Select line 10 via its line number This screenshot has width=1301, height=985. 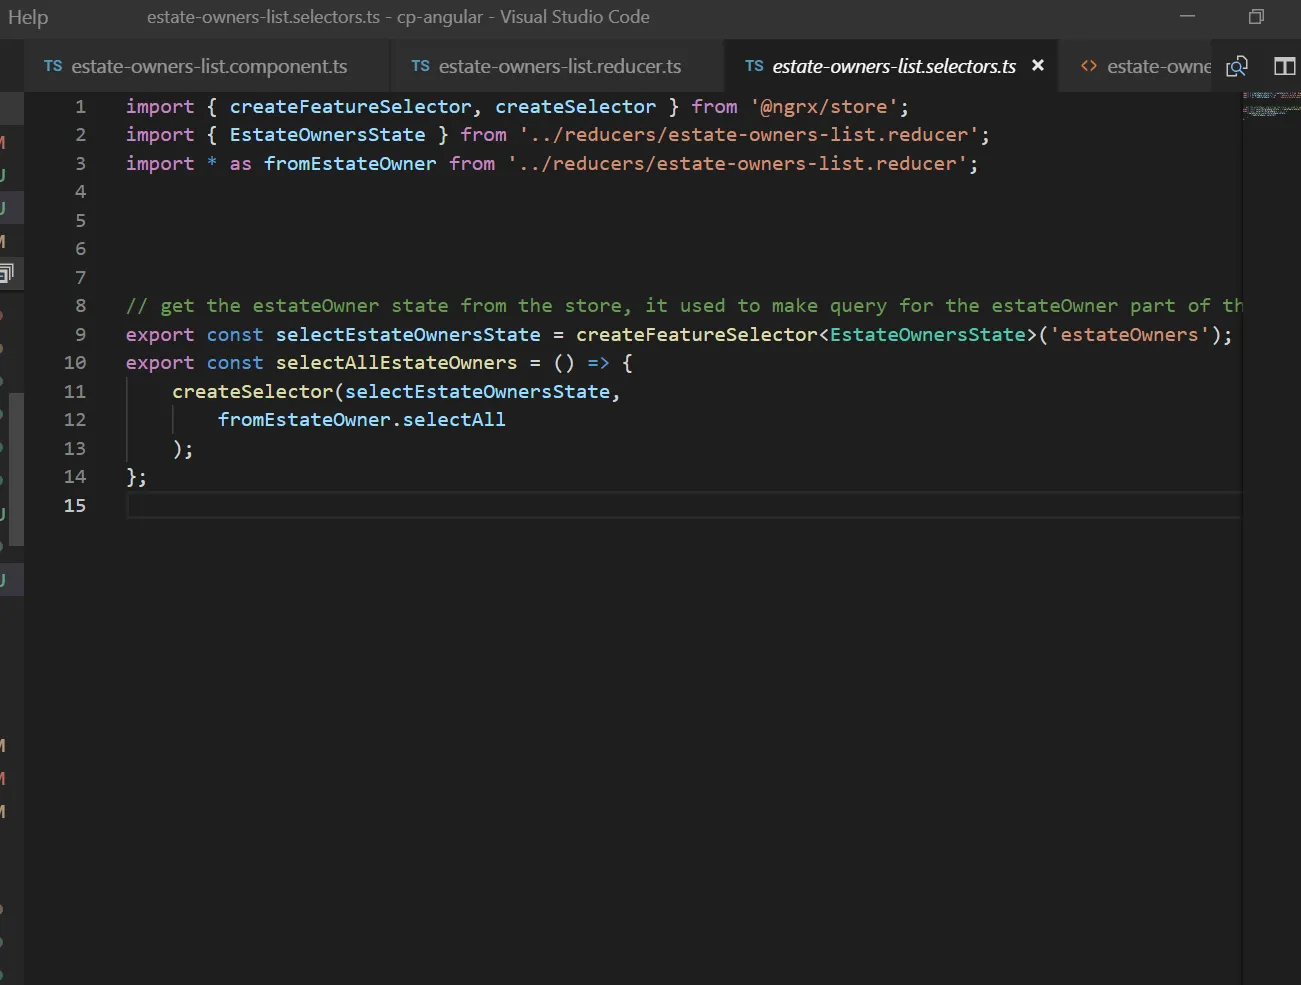click(x=75, y=363)
